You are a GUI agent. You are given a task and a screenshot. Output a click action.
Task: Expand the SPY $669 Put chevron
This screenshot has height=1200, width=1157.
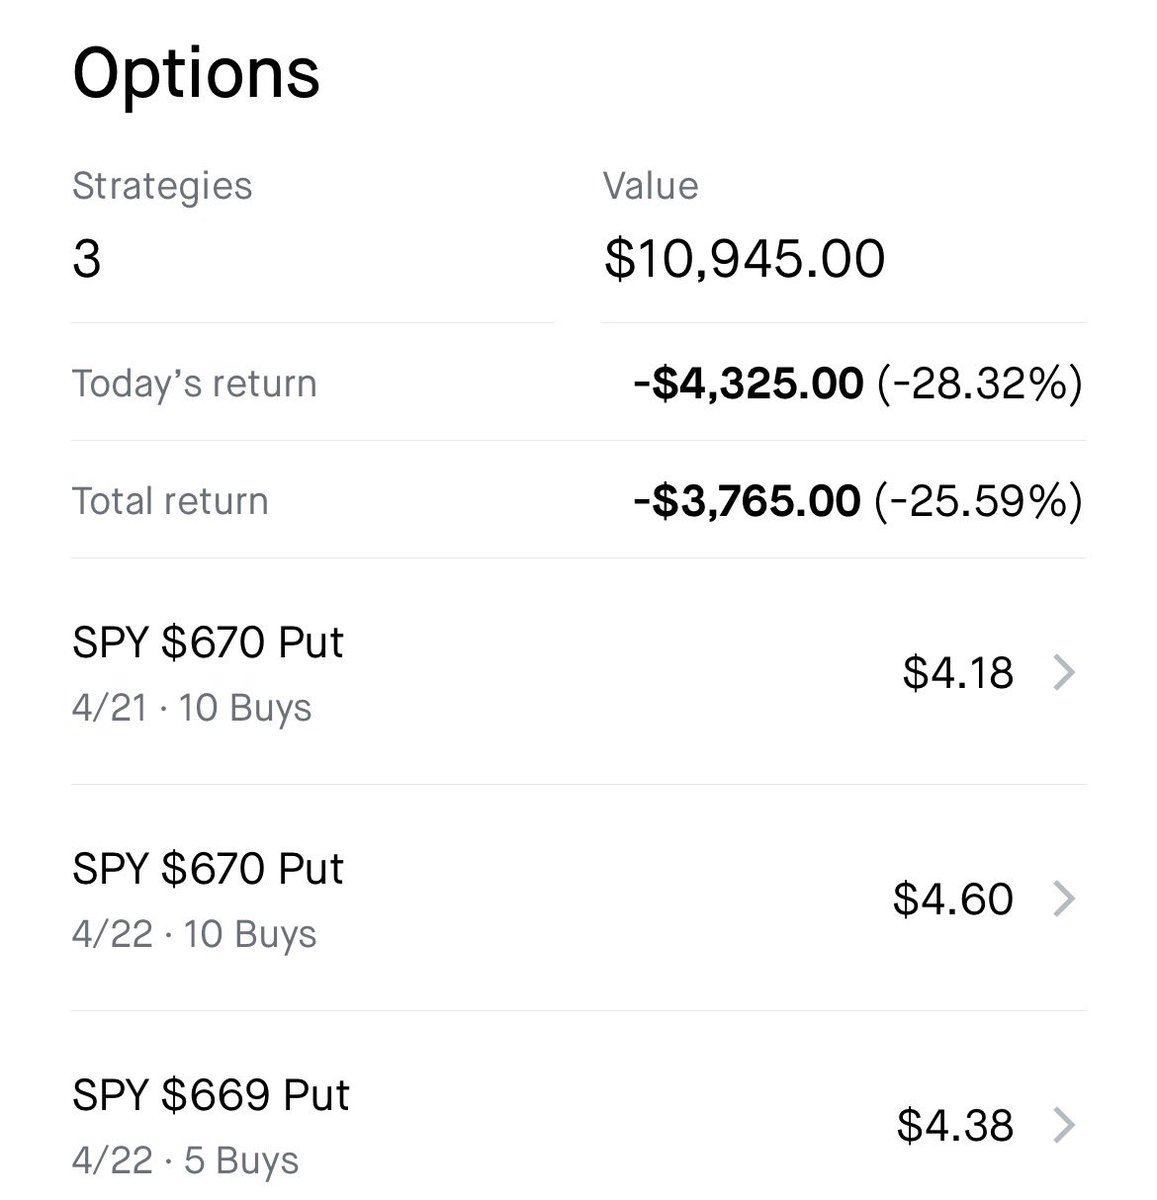pyautogui.click(x=1064, y=1126)
